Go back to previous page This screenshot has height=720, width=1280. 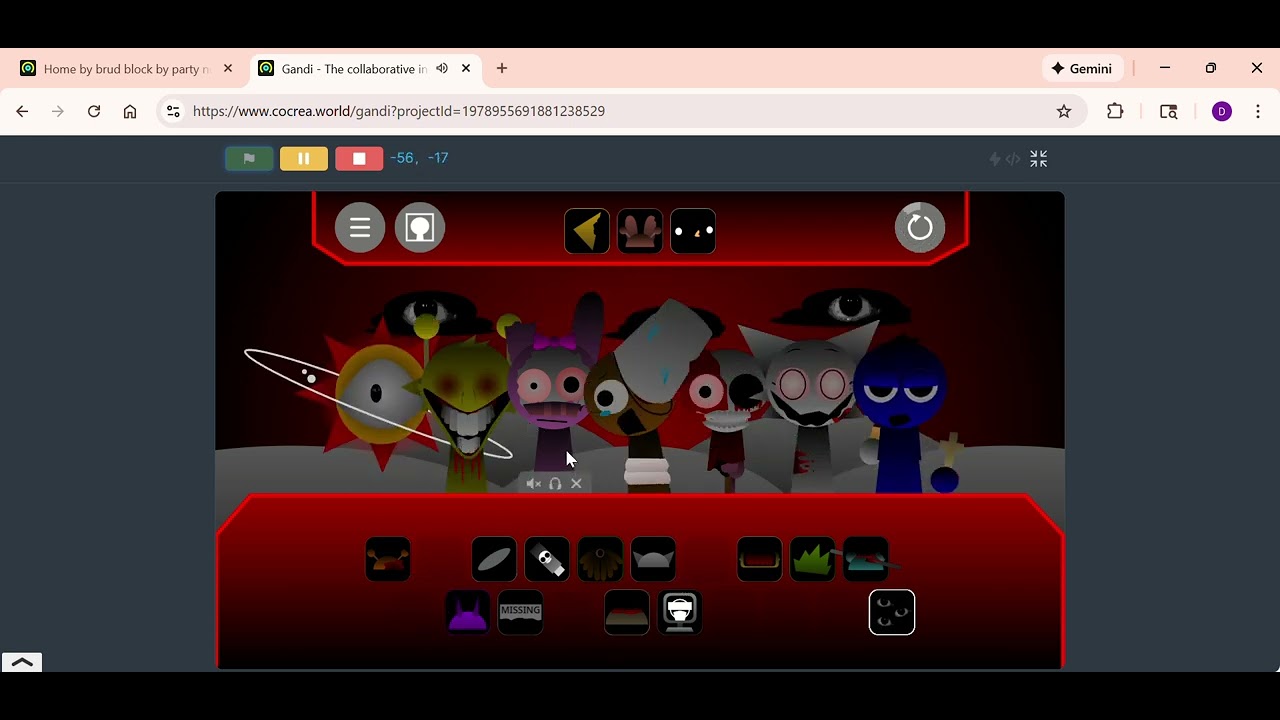coord(22,111)
